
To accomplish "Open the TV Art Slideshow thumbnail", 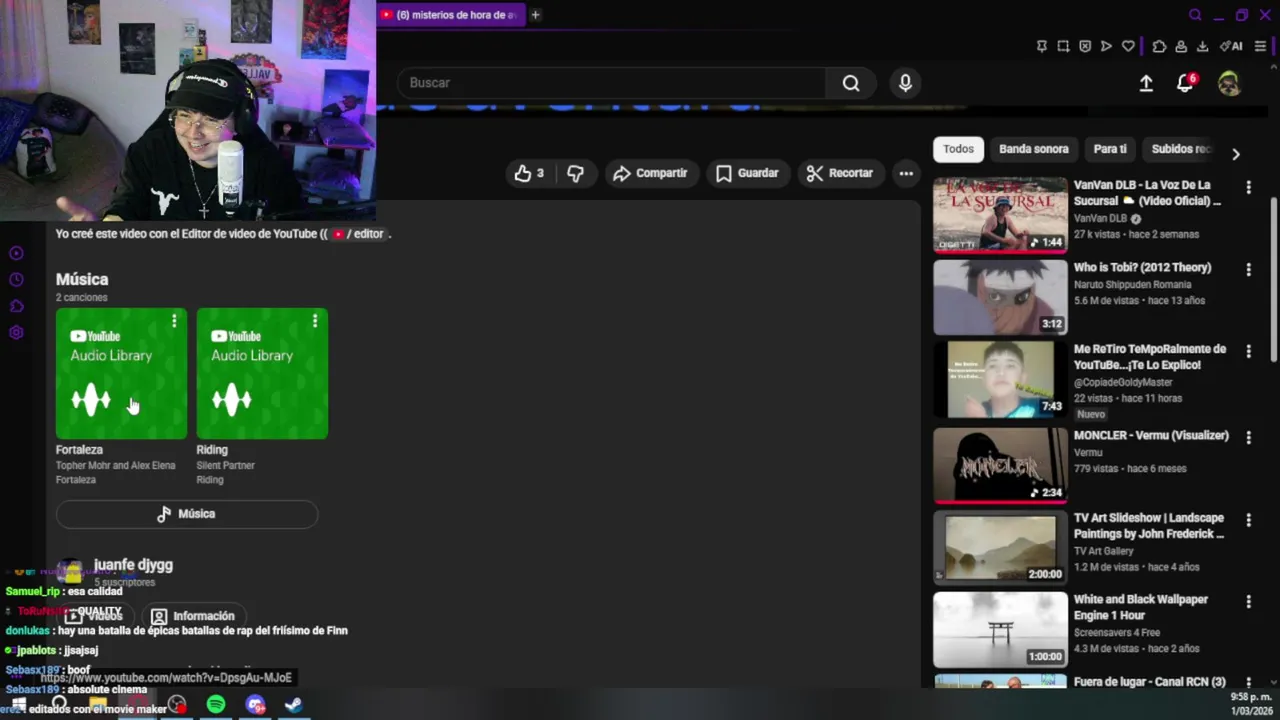I will point(1000,547).
